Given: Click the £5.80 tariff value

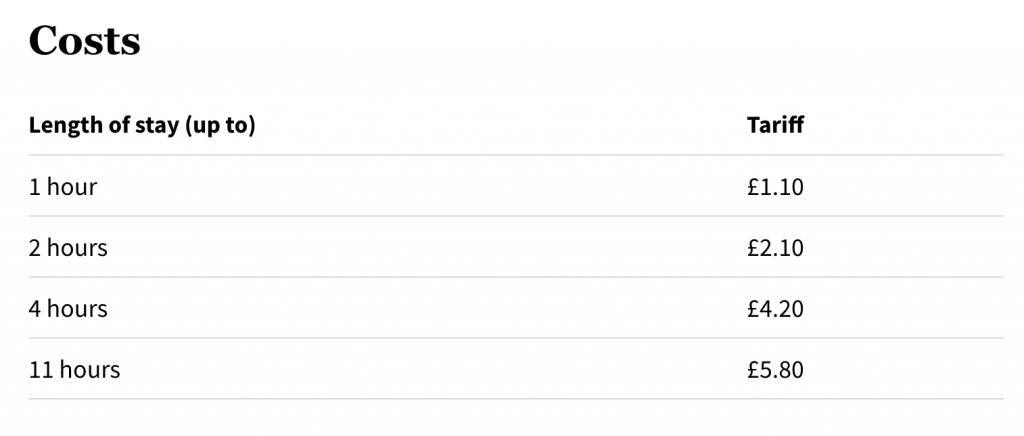Looking at the screenshot, I should tap(776, 370).
